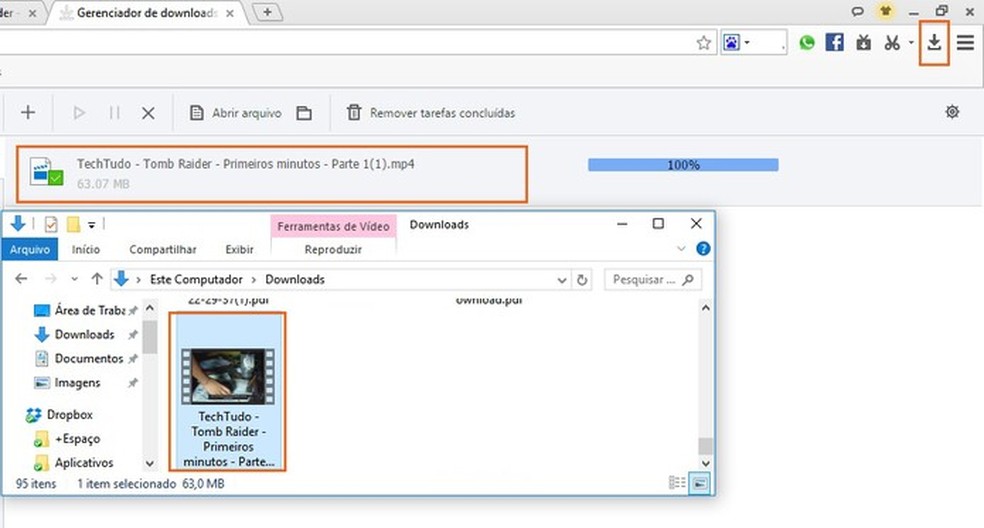Screen dimensions: 984x528
Task: Expand the address bar history dropdown
Action: pos(562,280)
